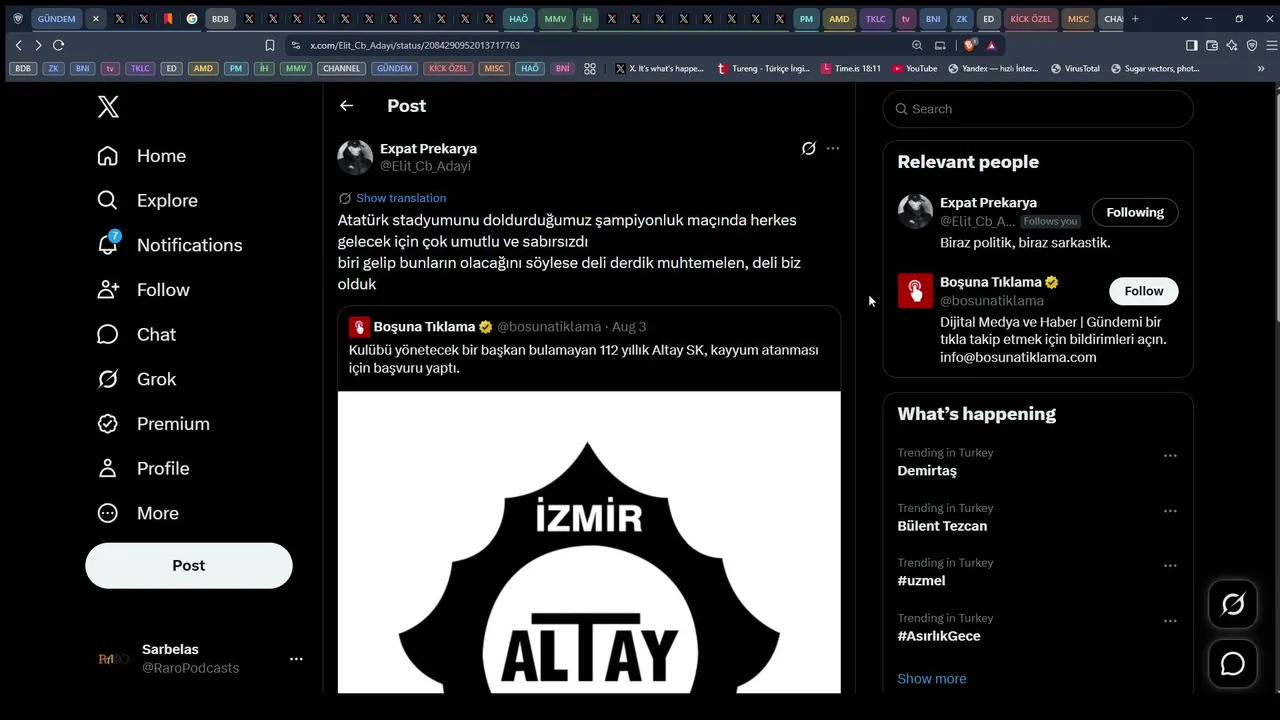This screenshot has height=720, width=1280.
Task: Click the Notifications bell icon
Action: tap(108, 244)
